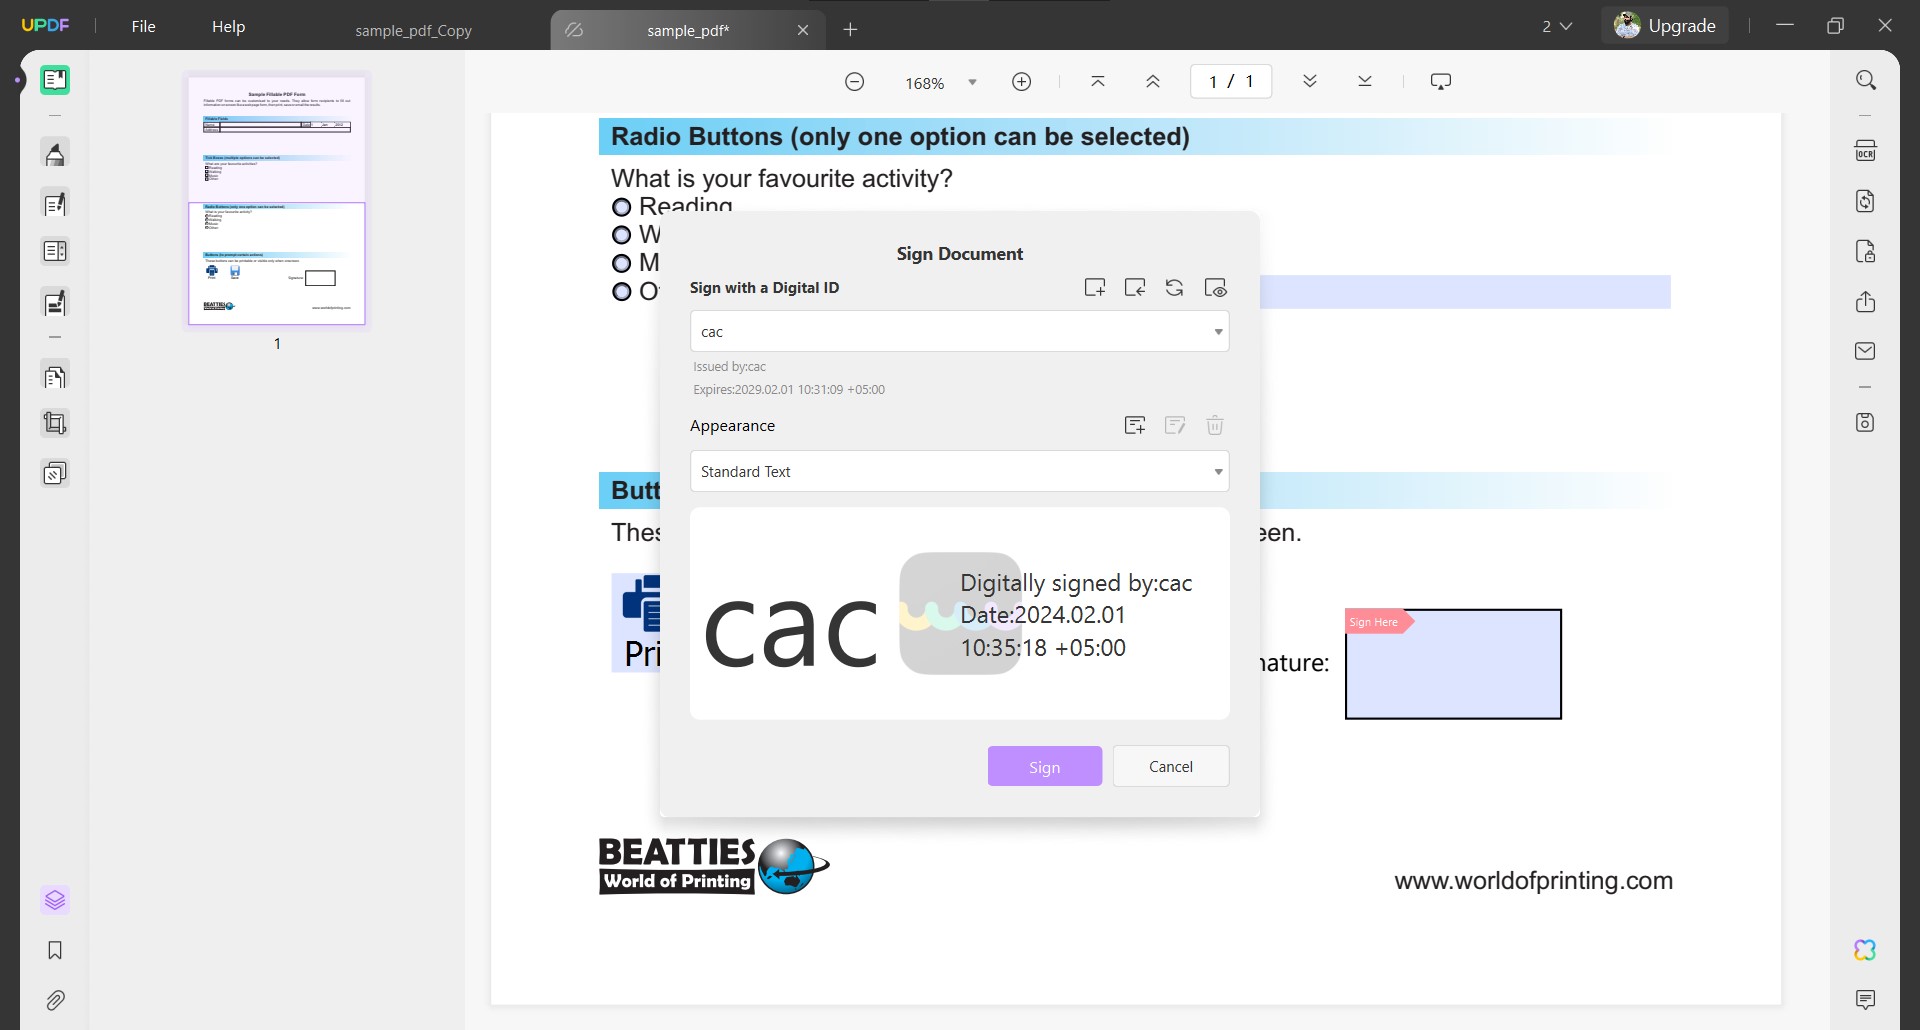The width and height of the screenshot is (1920, 1030).
Task: Select the third radio button starting with M
Action: 622,263
